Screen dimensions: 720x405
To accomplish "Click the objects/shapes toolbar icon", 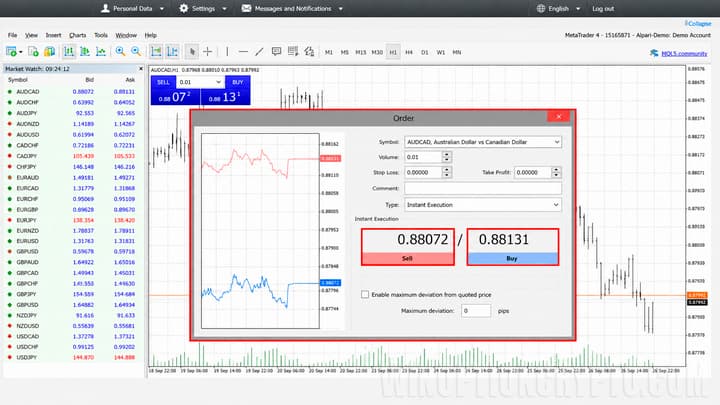I will tap(309, 52).
